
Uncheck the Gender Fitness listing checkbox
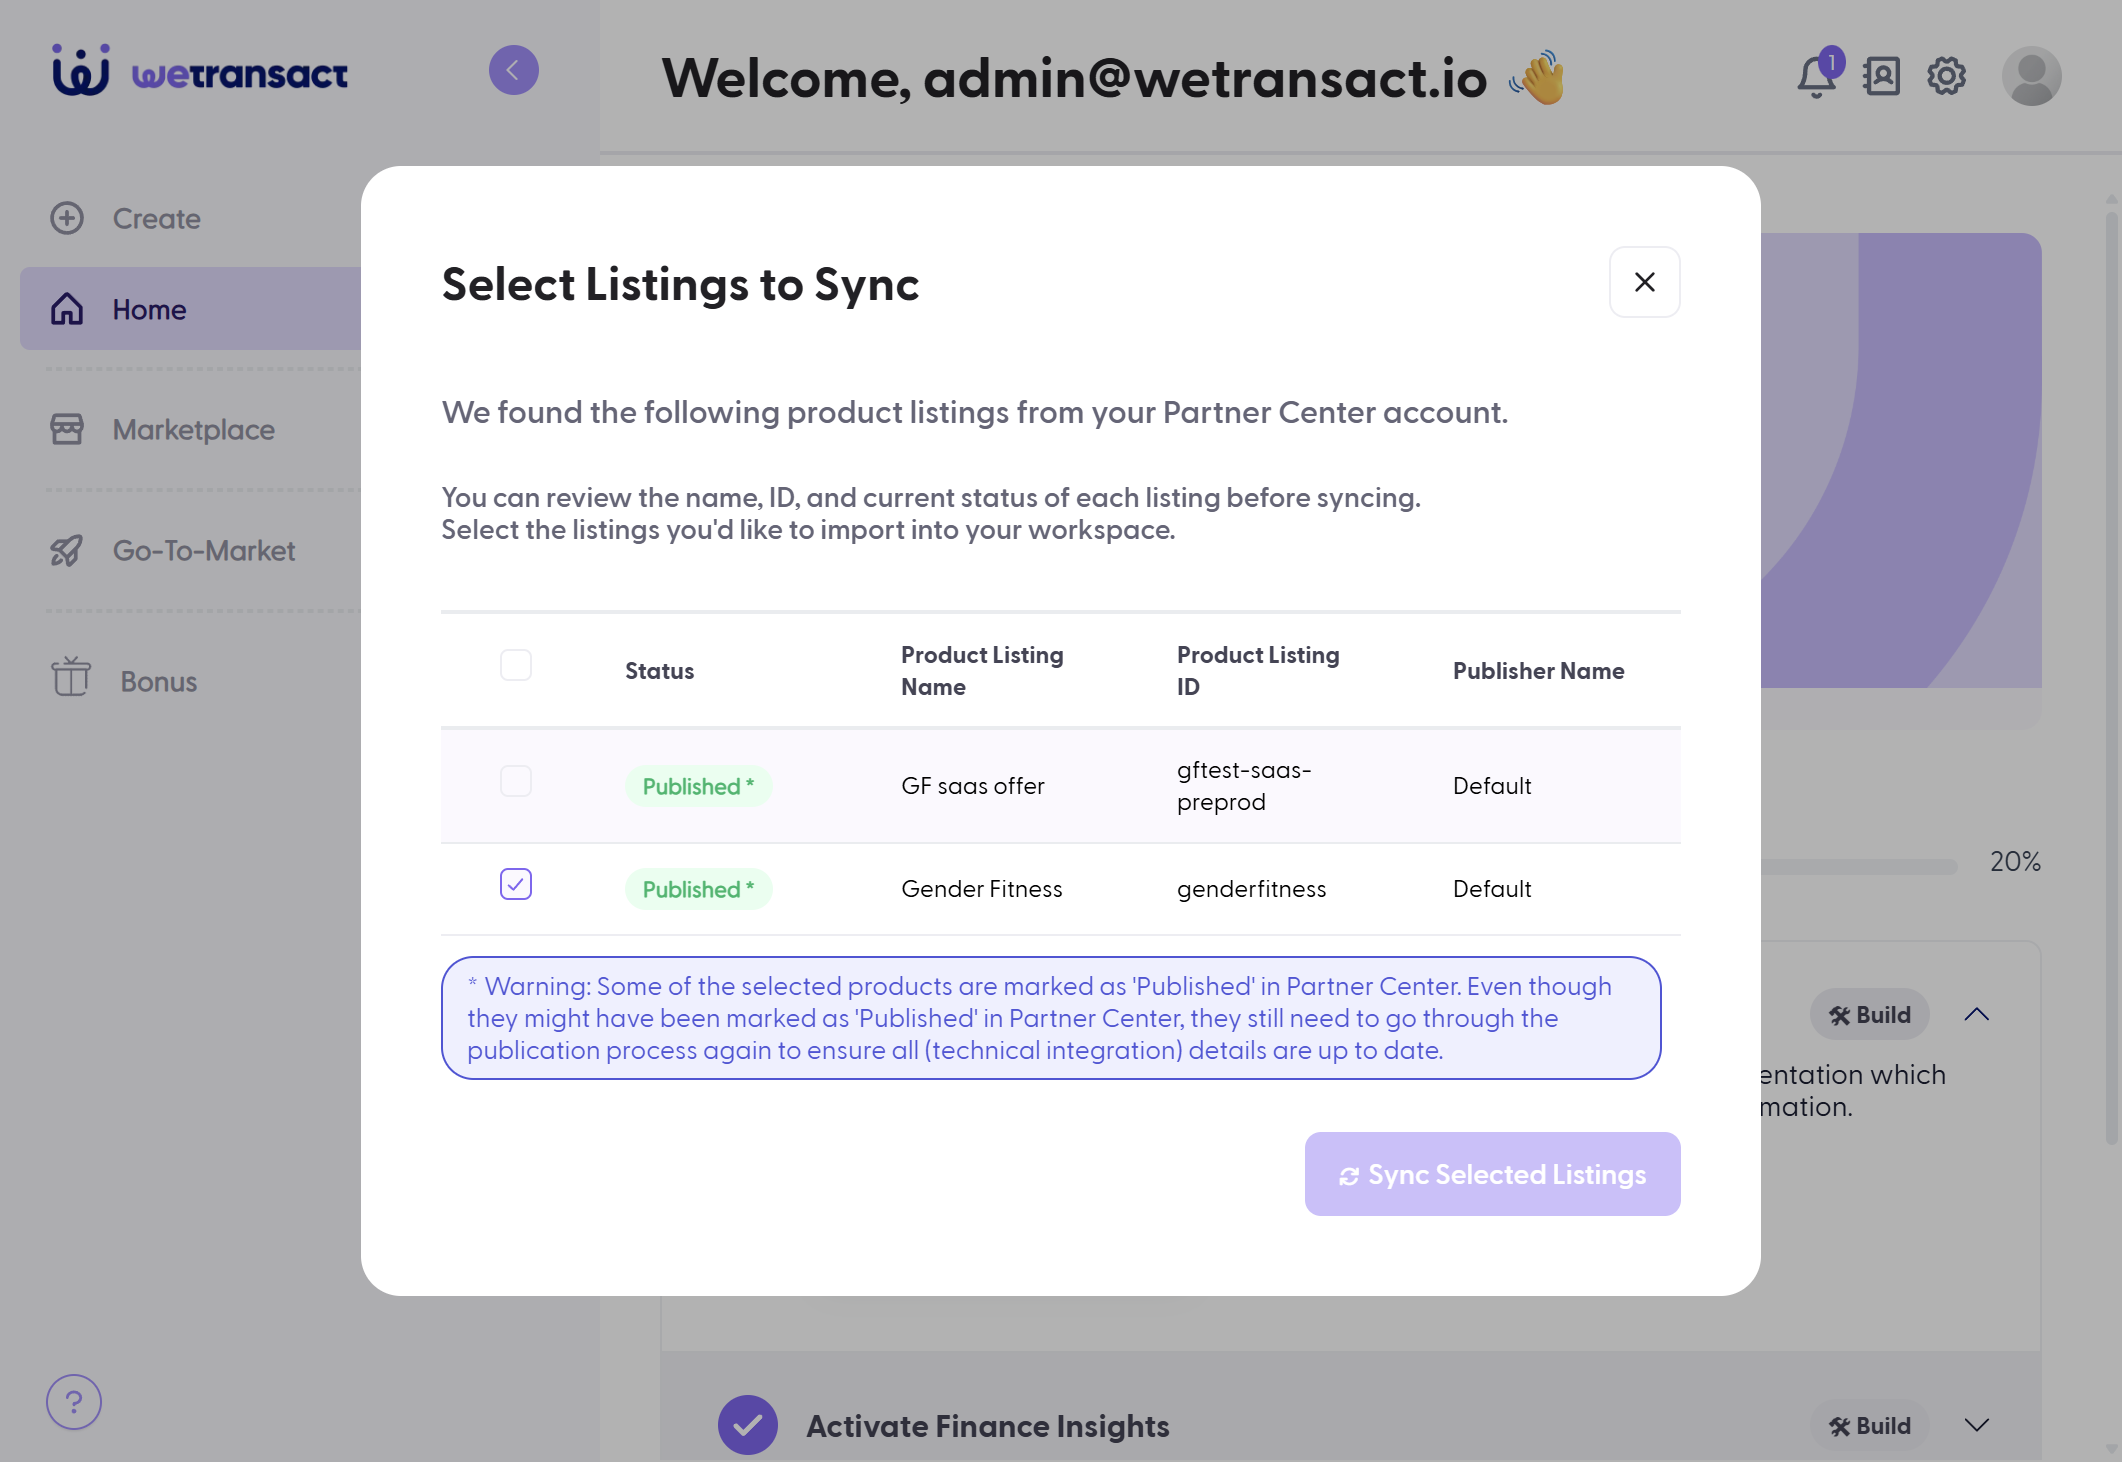click(516, 884)
